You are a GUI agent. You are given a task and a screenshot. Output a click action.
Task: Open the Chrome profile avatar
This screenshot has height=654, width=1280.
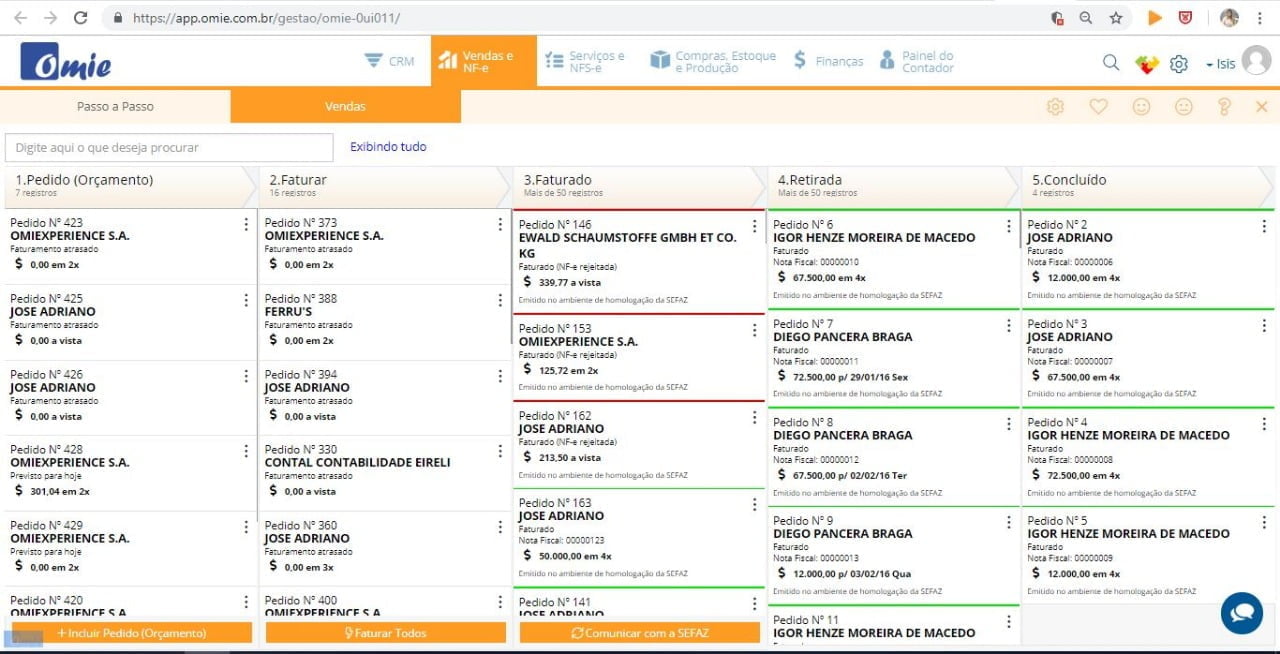(x=1229, y=18)
